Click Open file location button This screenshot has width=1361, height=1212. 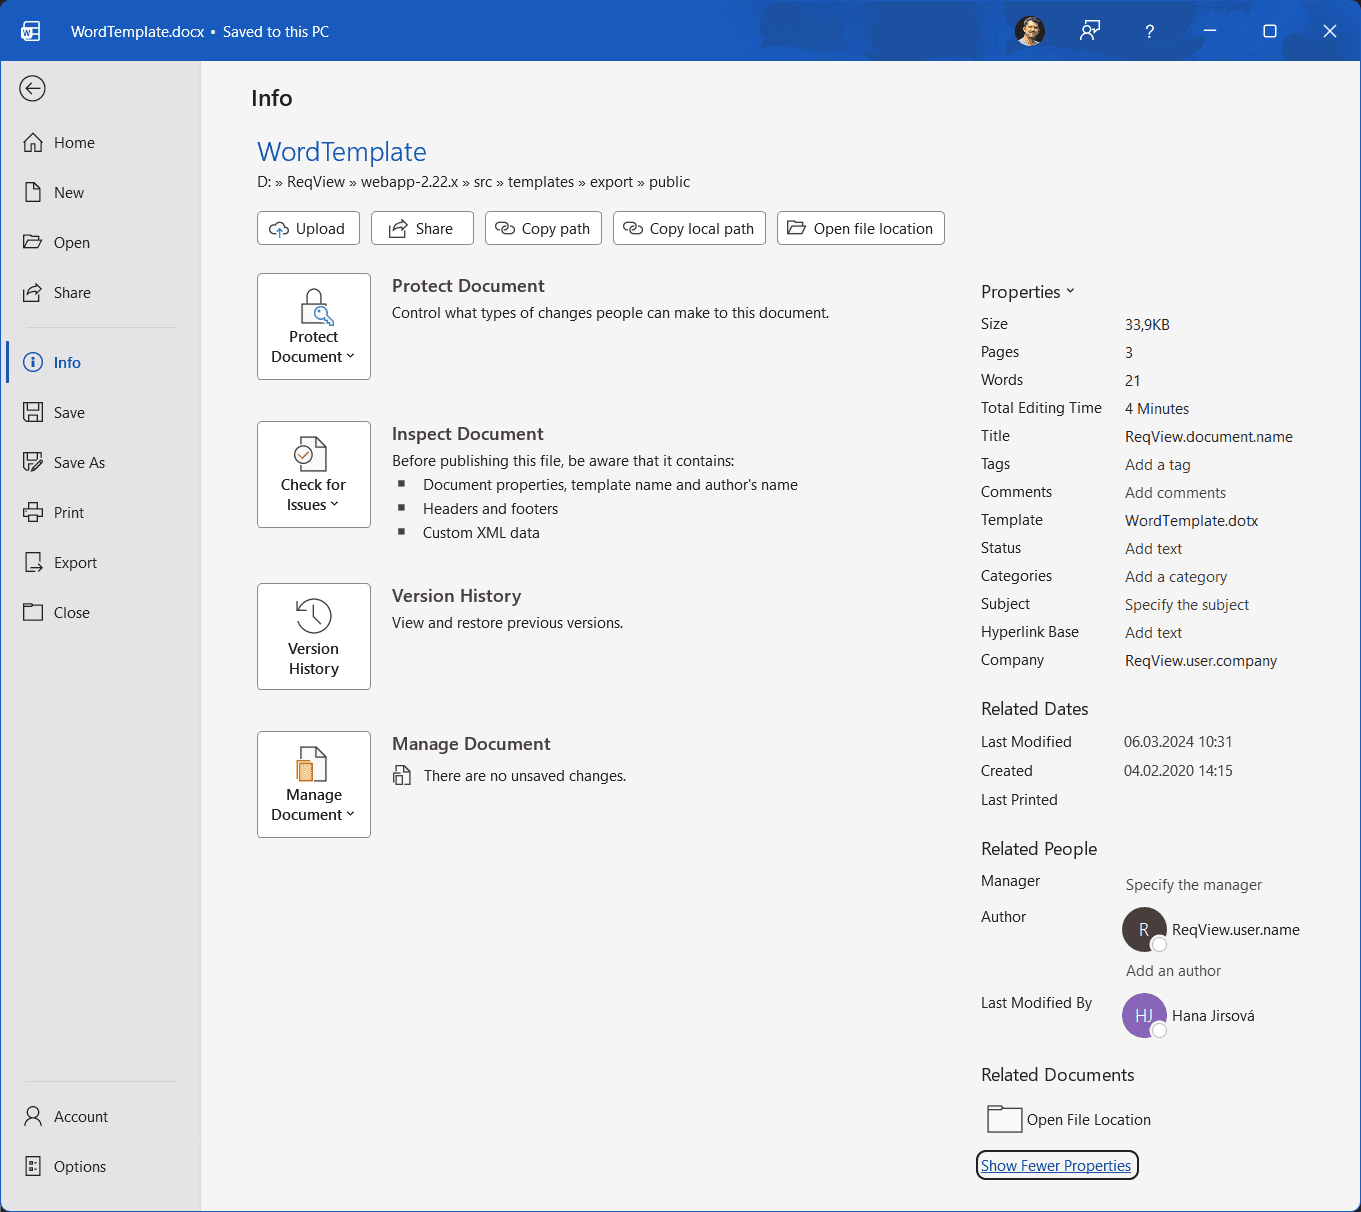tap(861, 228)
